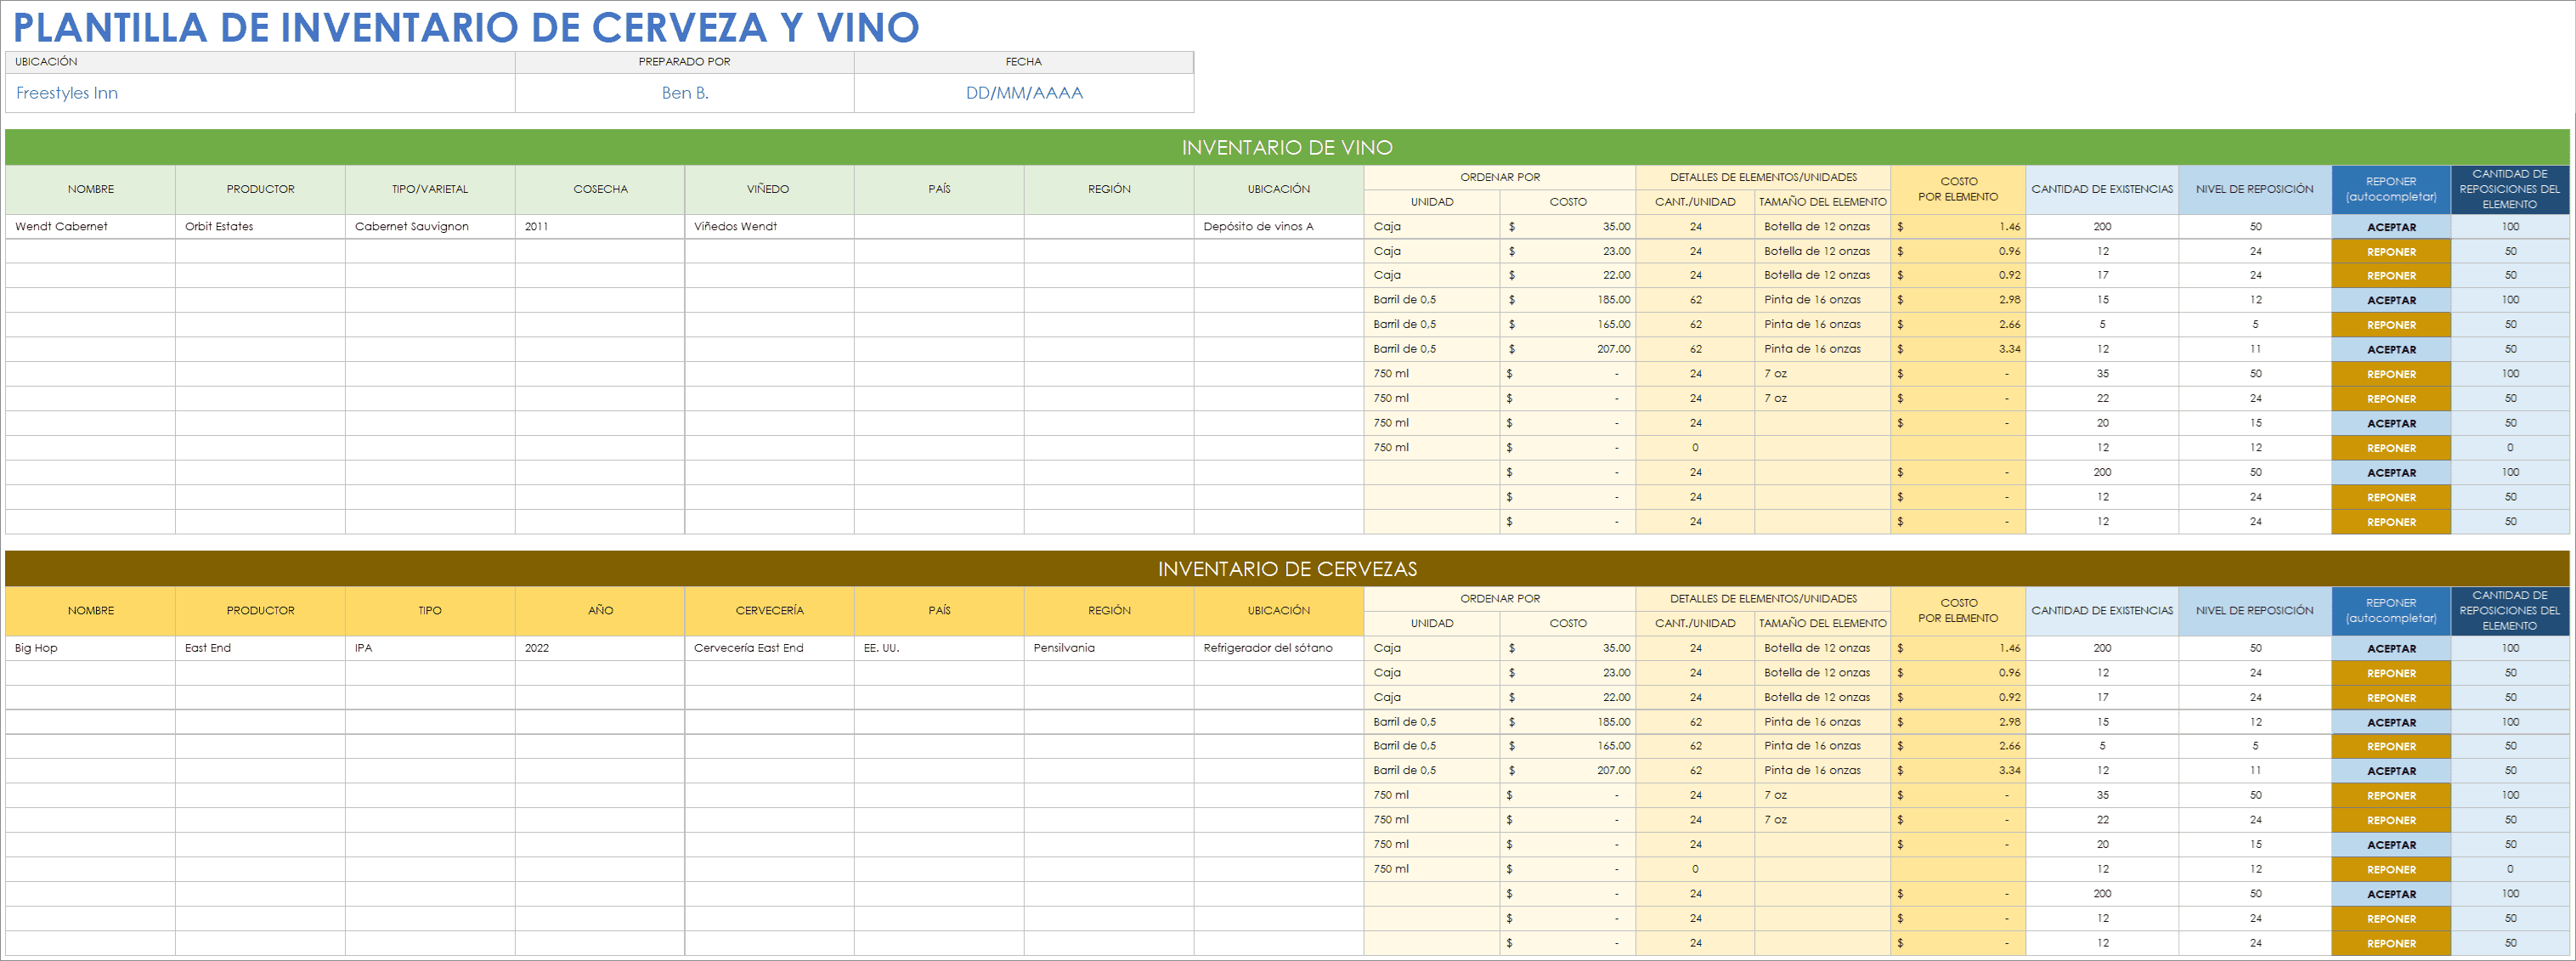Click wine table cost cell '185.00'
Viewport: 2576px width, 961px height.
click(1568, 300)
